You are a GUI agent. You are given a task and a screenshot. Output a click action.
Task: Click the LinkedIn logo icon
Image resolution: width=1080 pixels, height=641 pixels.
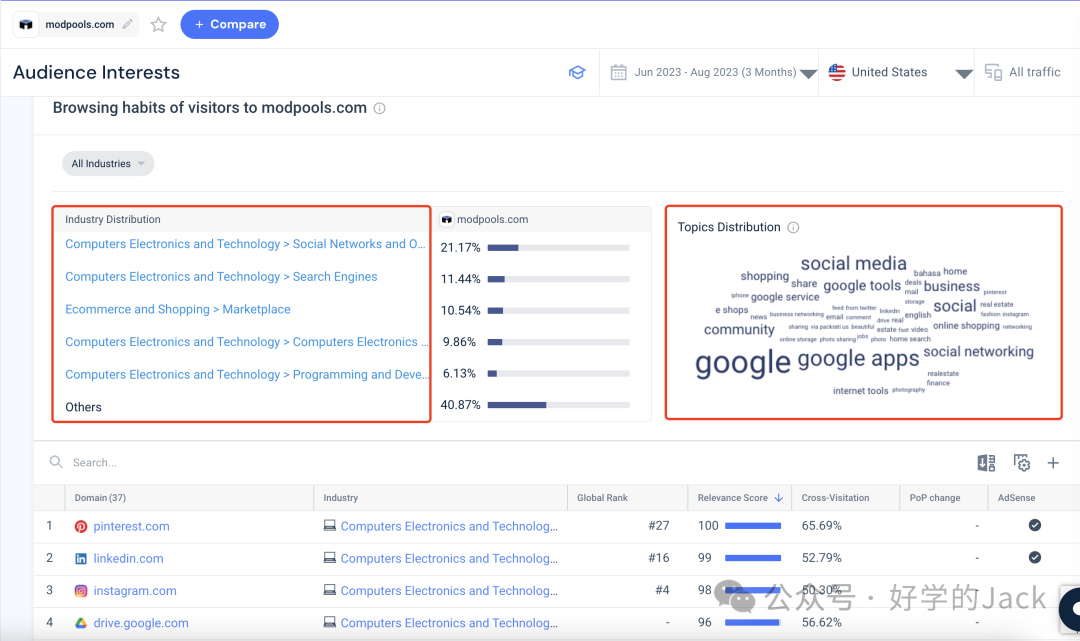coord(81,559)
